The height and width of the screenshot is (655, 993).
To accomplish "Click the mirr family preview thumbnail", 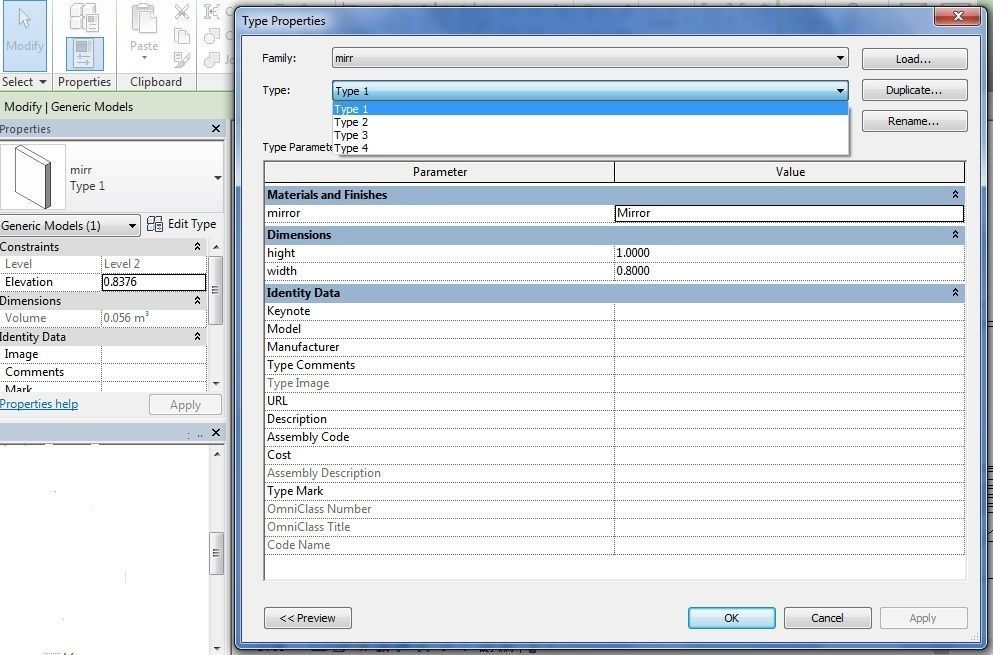I will (33, 177).
